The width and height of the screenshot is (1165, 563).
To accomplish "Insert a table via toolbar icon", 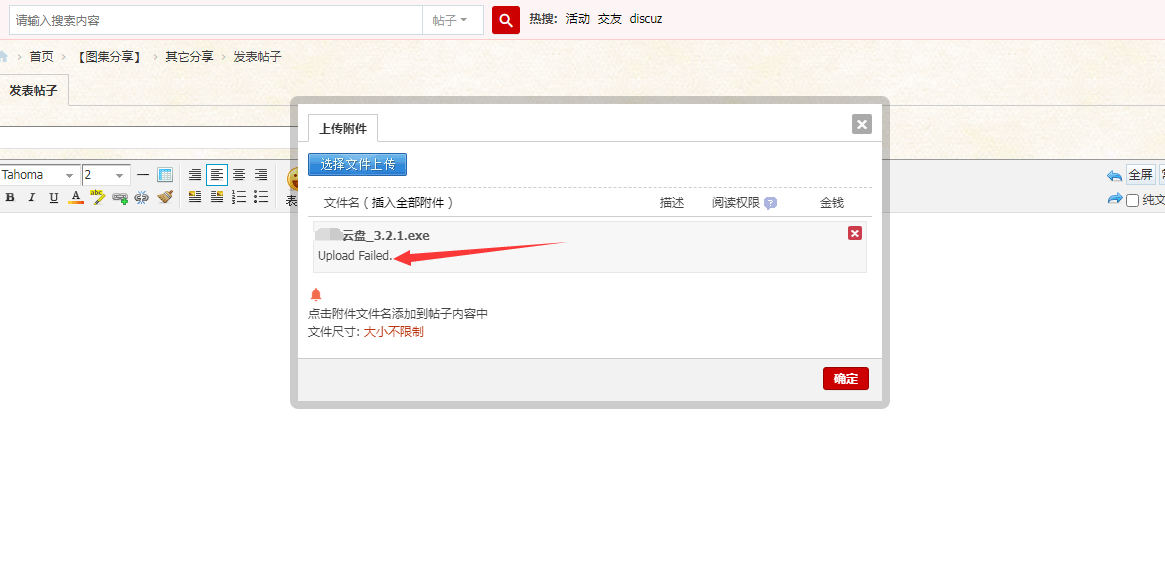I will [165, 175].
